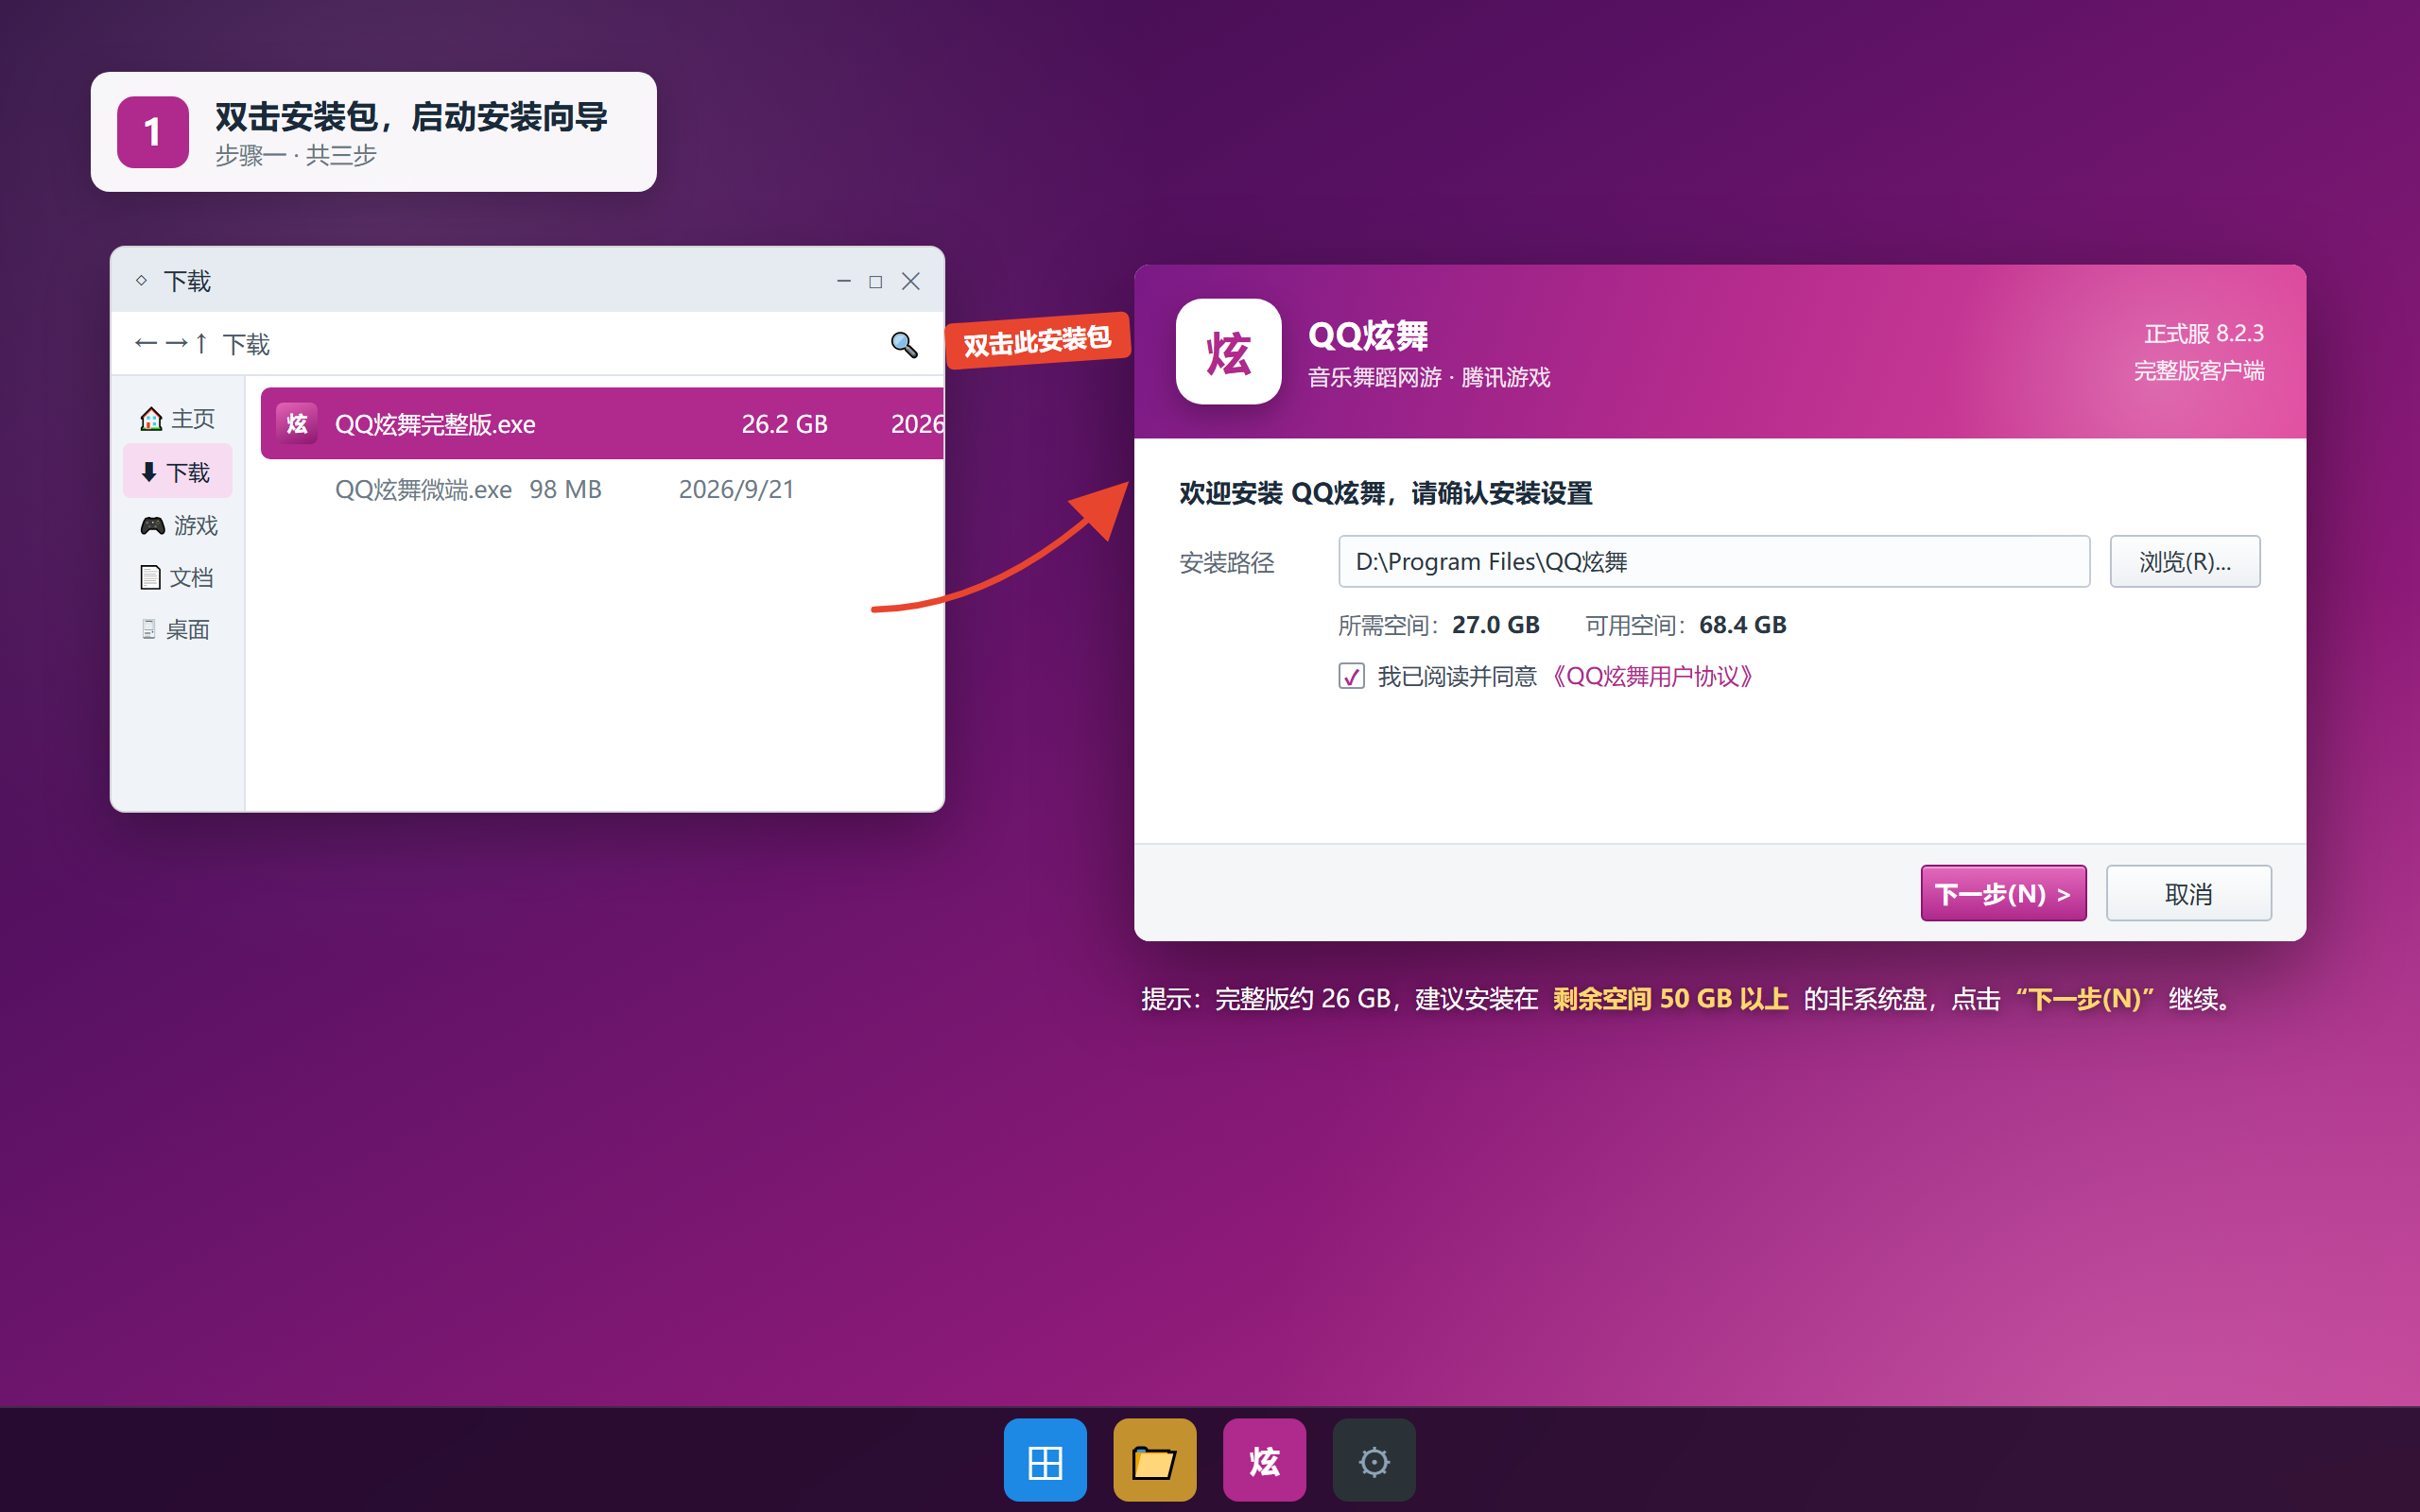Image resolution: width=2420 pixels, height=1512 pixels.
Task: Click the 下载 address bar path
Action: [246, 344]
